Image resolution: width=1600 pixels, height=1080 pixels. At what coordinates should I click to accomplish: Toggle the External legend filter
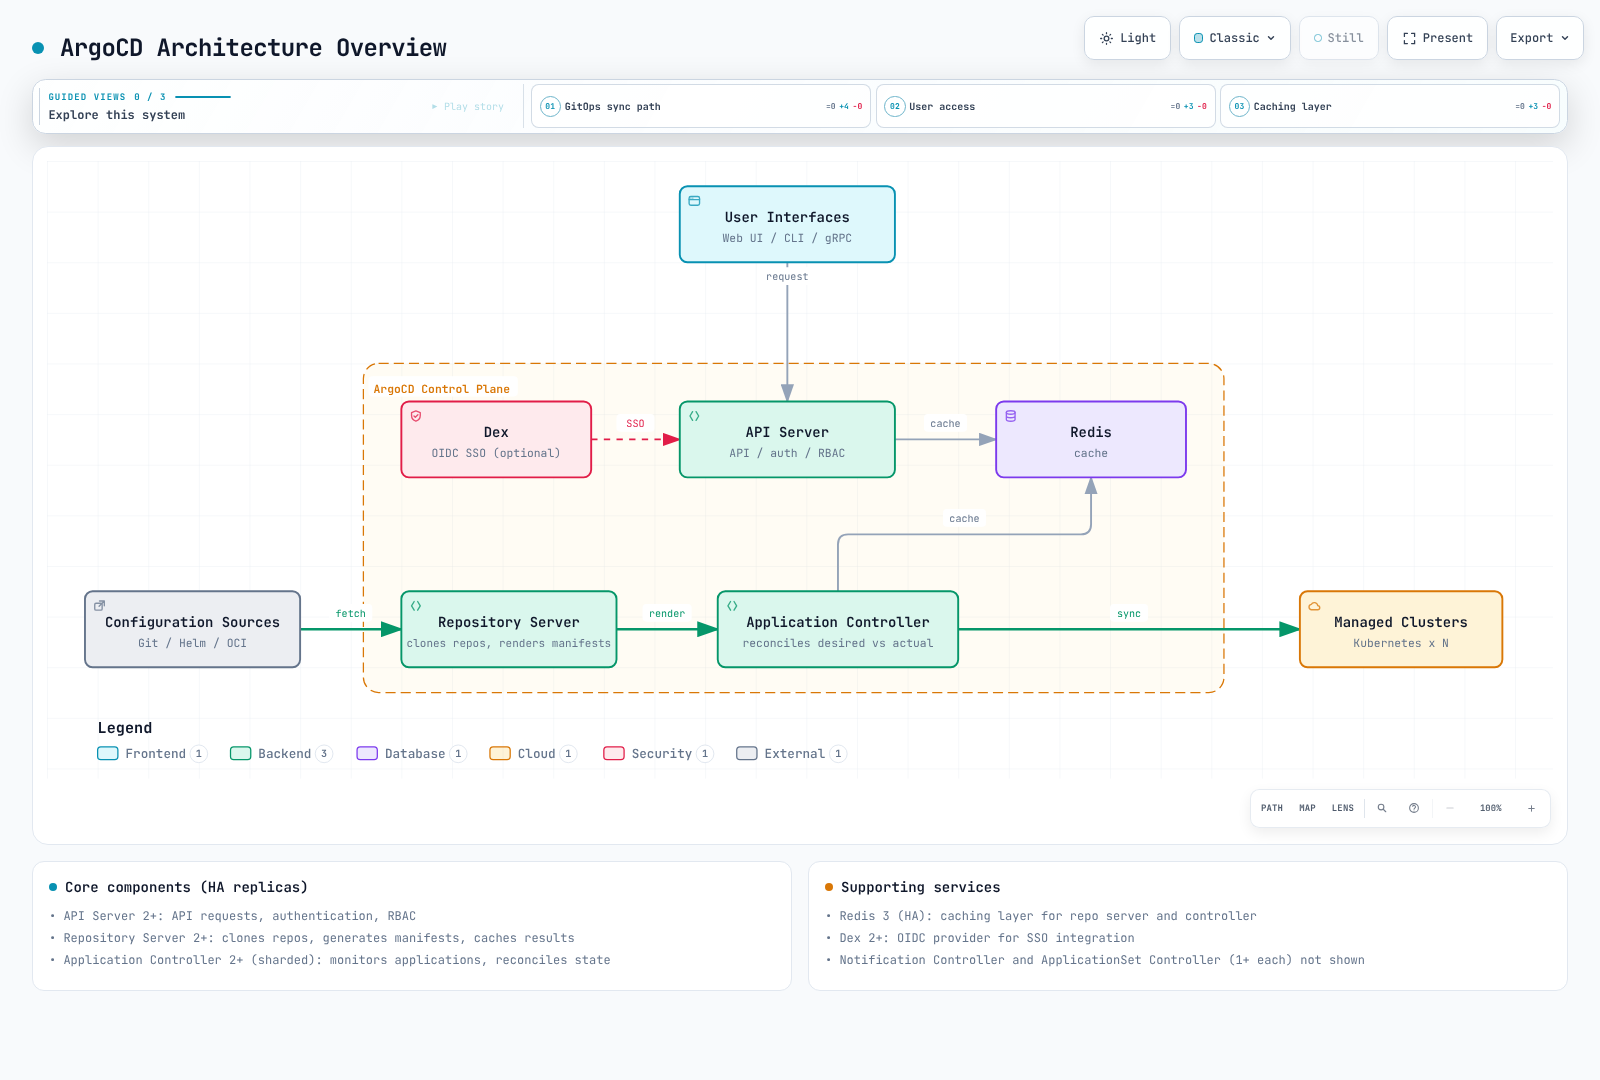click(x=791, y=754)
